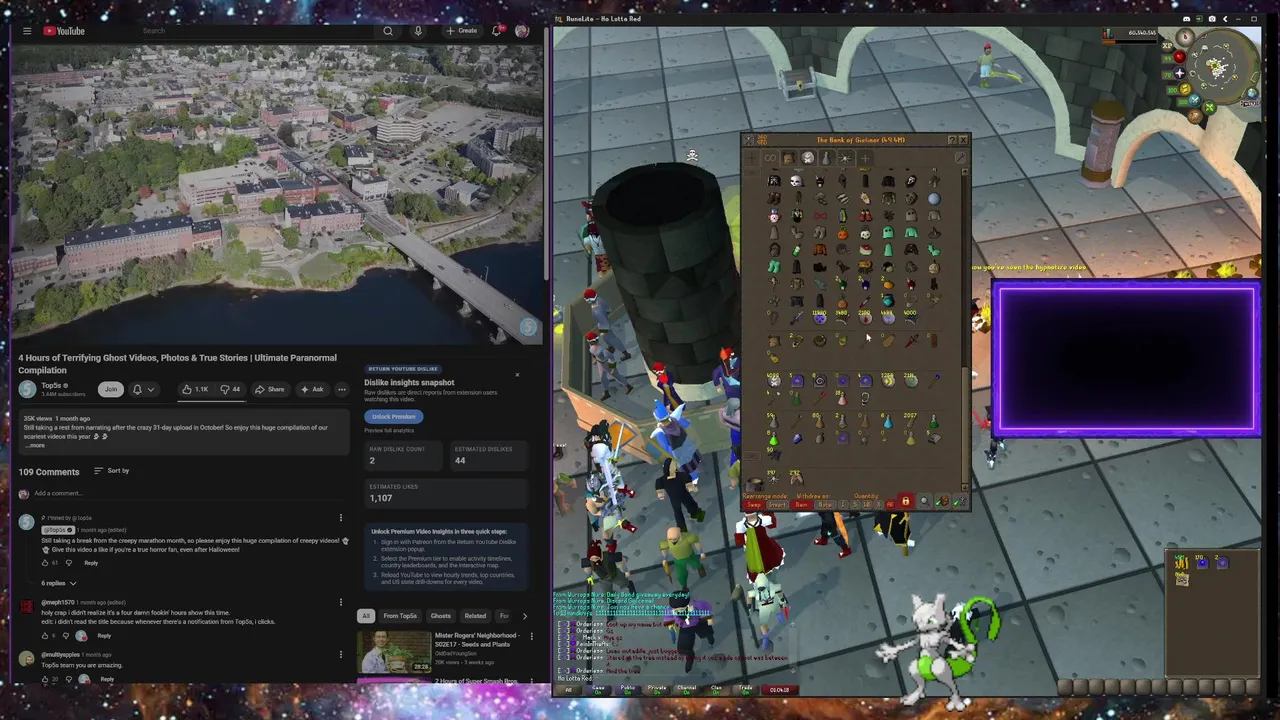Open the Mister Rogers' Neighborhood video thumbnail
Viewport: 1280px width, 720px height.
tap(394, 651)
